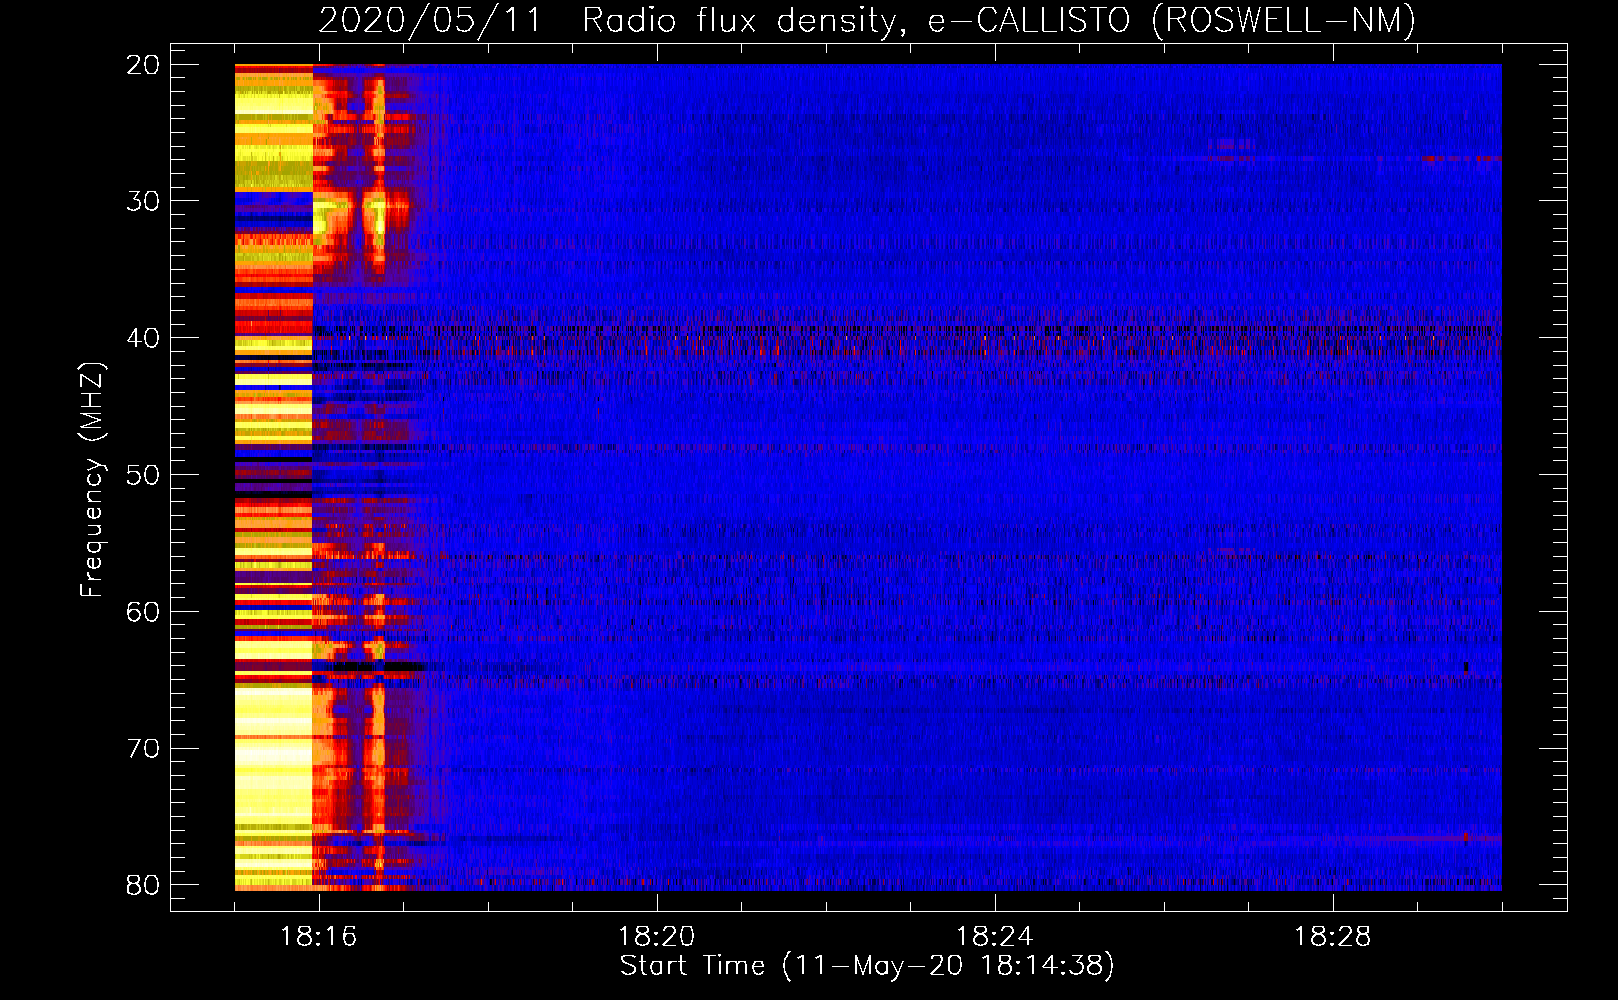Viewport: 1618px width, 1000px height.
Task: Click frequency tick label 60
Action: pyautogui.click(x=143, y=612)
